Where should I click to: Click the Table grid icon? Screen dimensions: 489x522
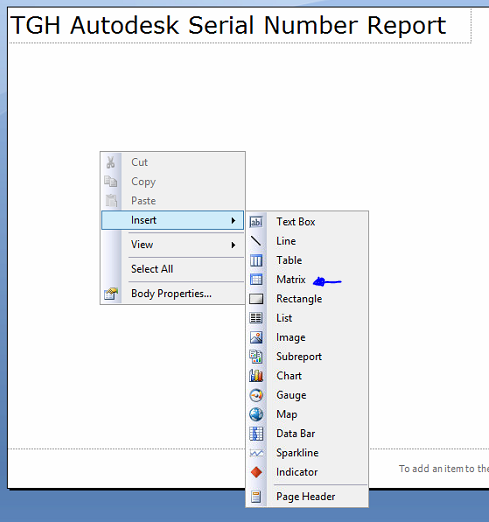pos(256,260)
